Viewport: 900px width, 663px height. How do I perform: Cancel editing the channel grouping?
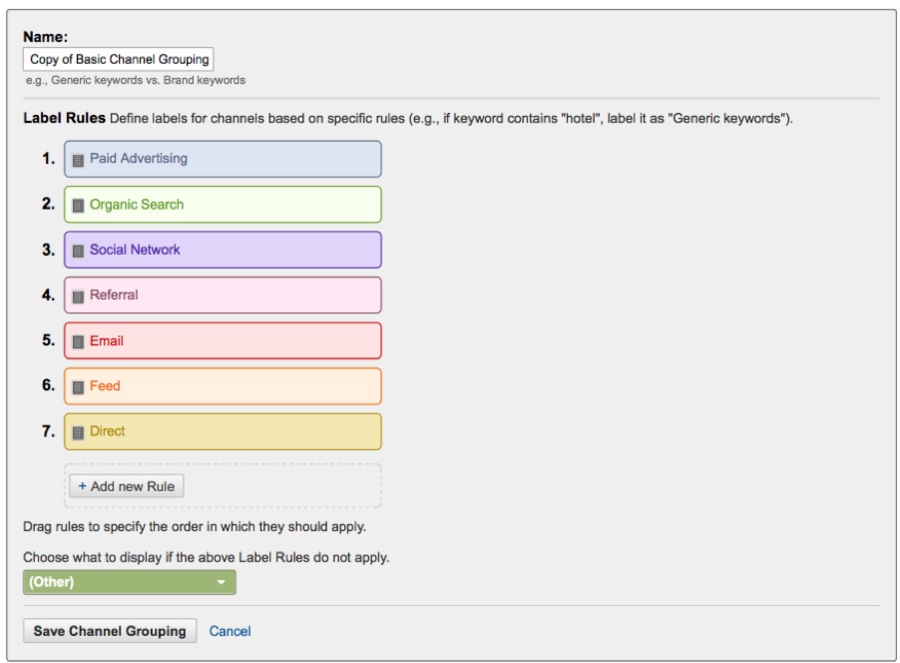point(230,631)
